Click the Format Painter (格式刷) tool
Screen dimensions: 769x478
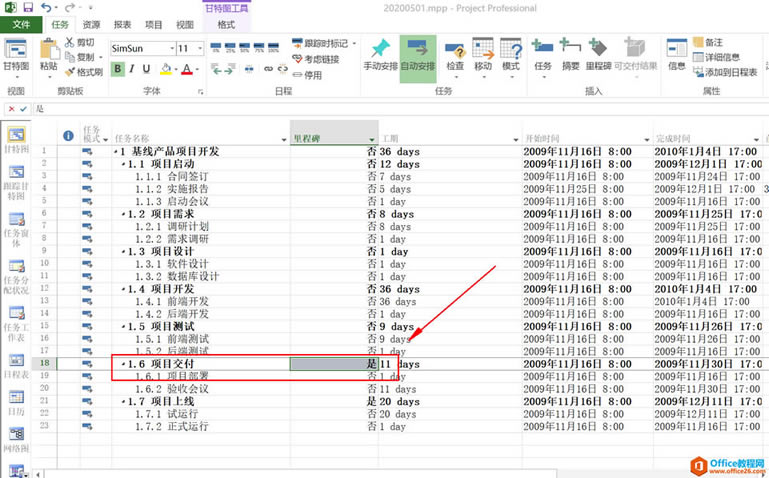(83, 72)
